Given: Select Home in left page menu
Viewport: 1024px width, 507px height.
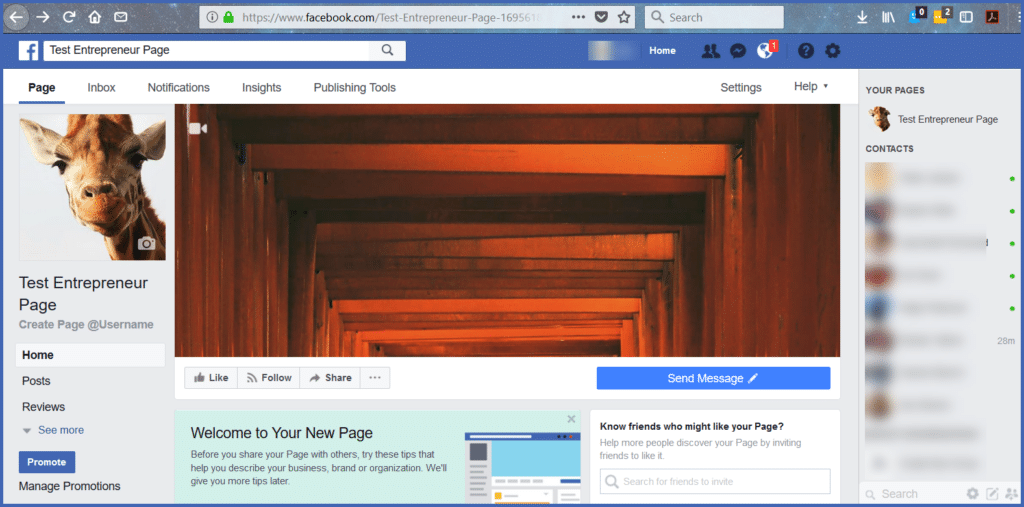Looking at the screenshot, I should point(90,355).
